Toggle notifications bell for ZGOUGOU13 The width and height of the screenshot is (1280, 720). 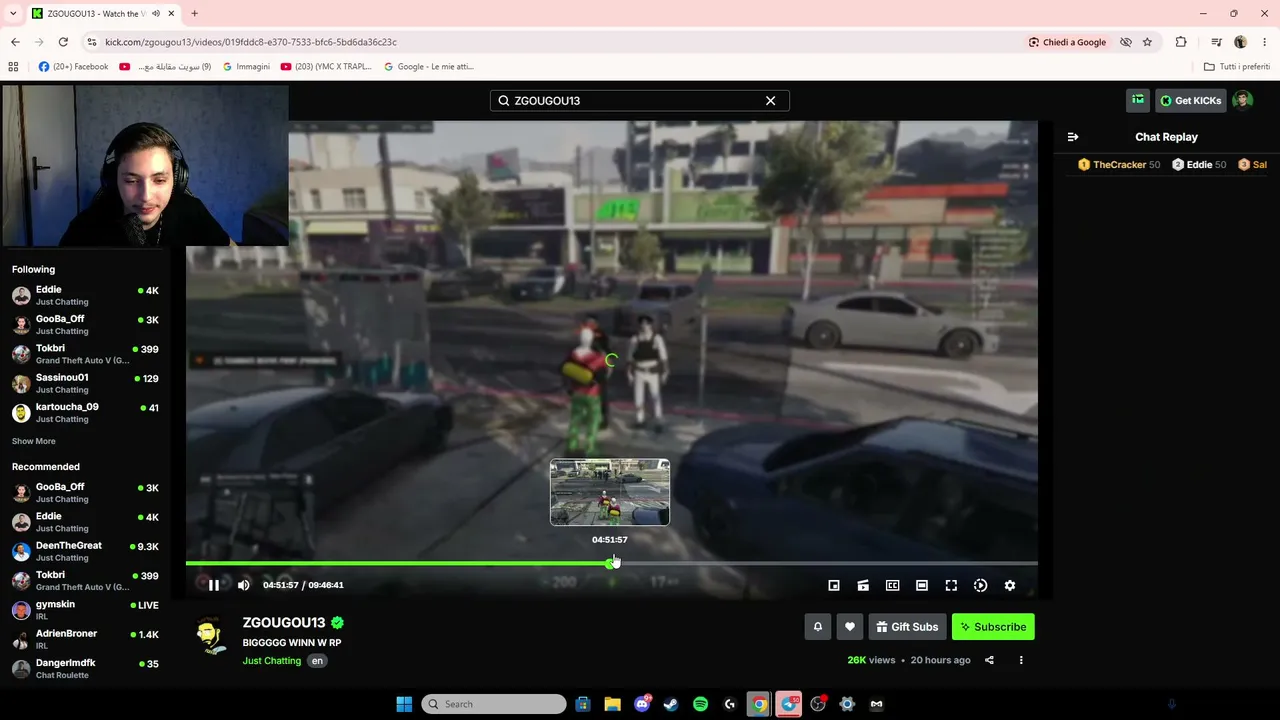coord(818,627)
